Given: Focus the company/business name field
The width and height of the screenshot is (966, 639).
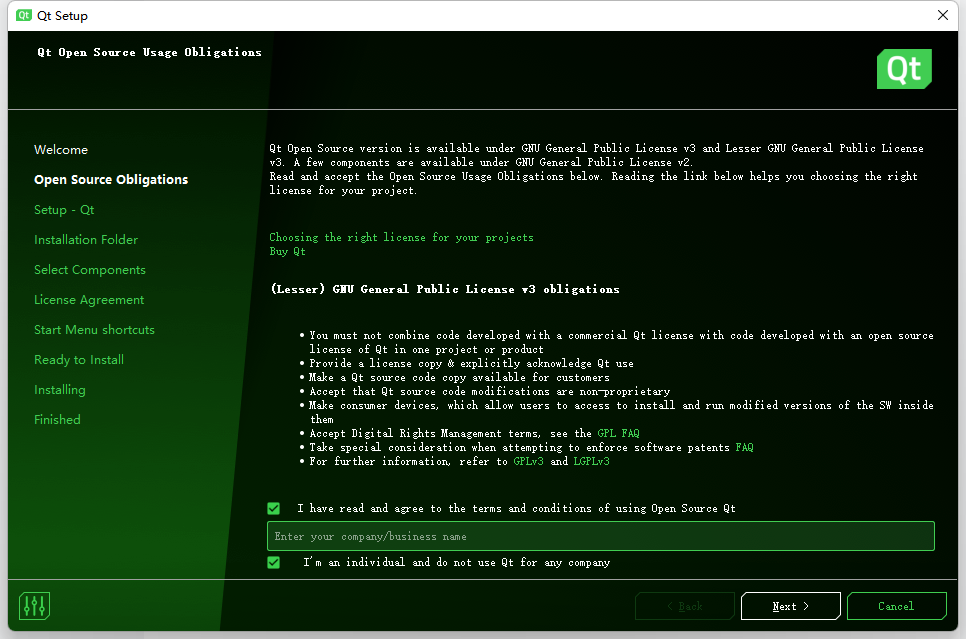Looking at the screenshot, I should (x=601, y=536).
